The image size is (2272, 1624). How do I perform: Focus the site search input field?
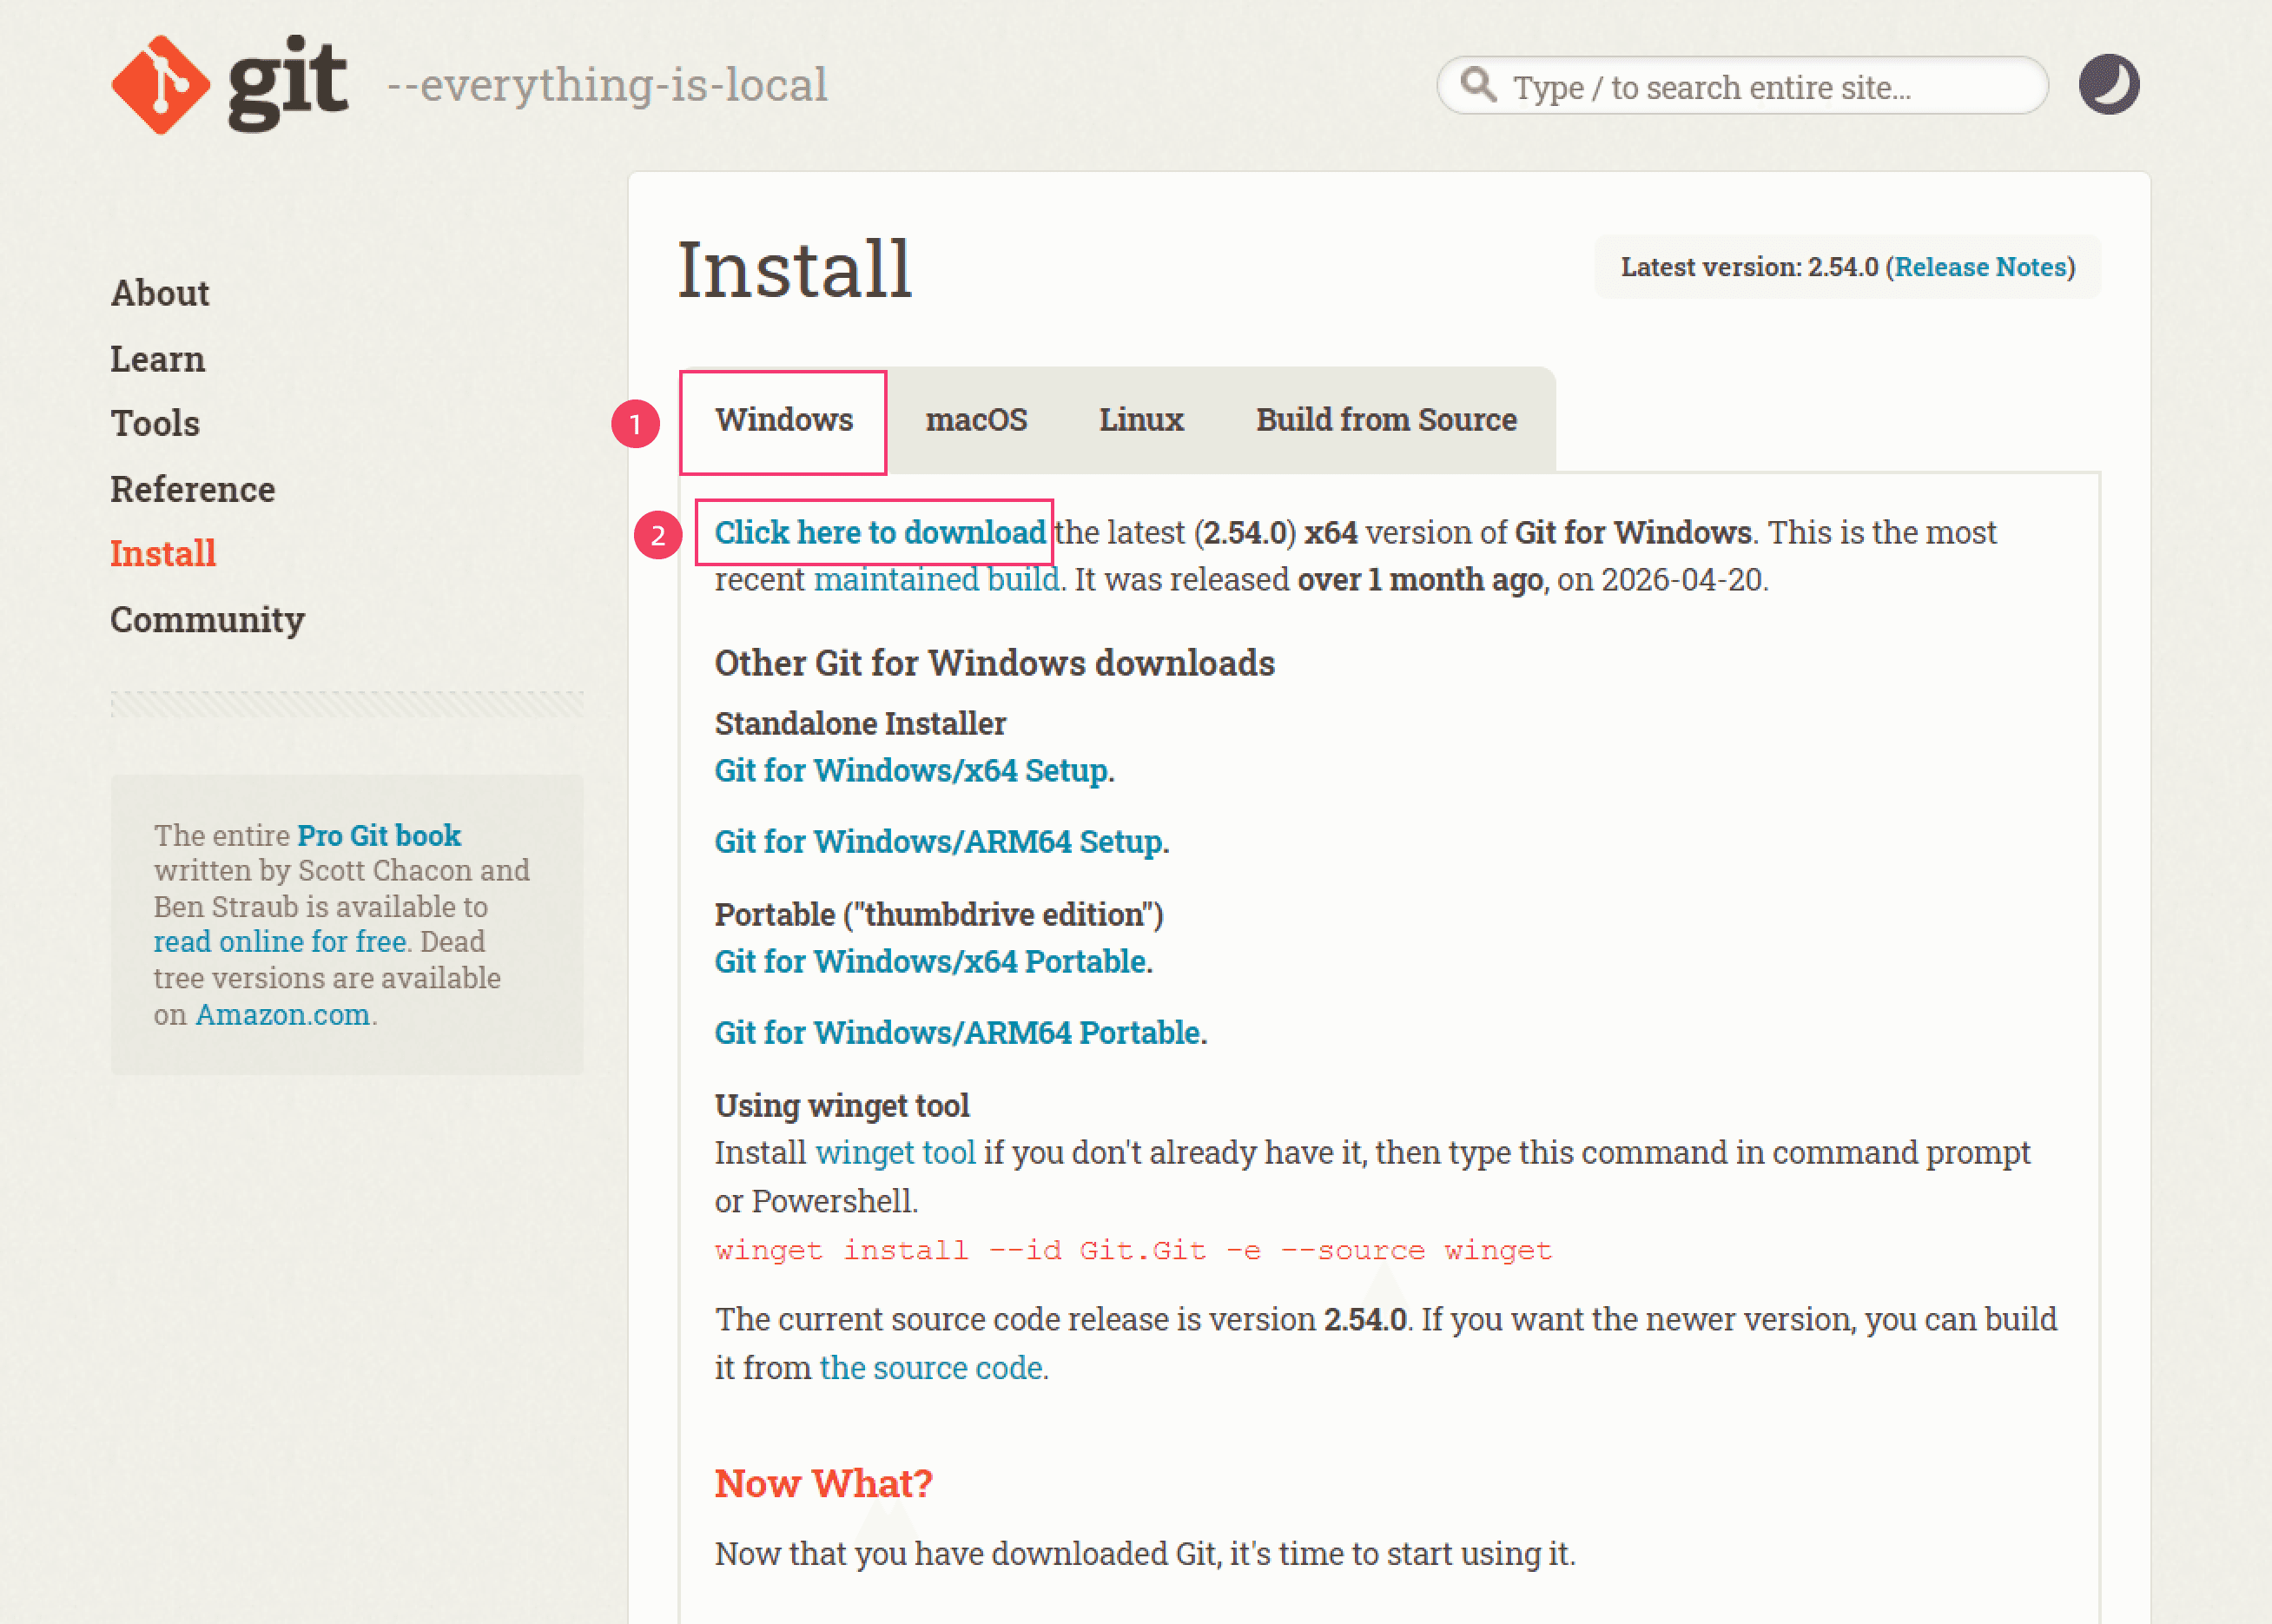tap(1743, 85)
